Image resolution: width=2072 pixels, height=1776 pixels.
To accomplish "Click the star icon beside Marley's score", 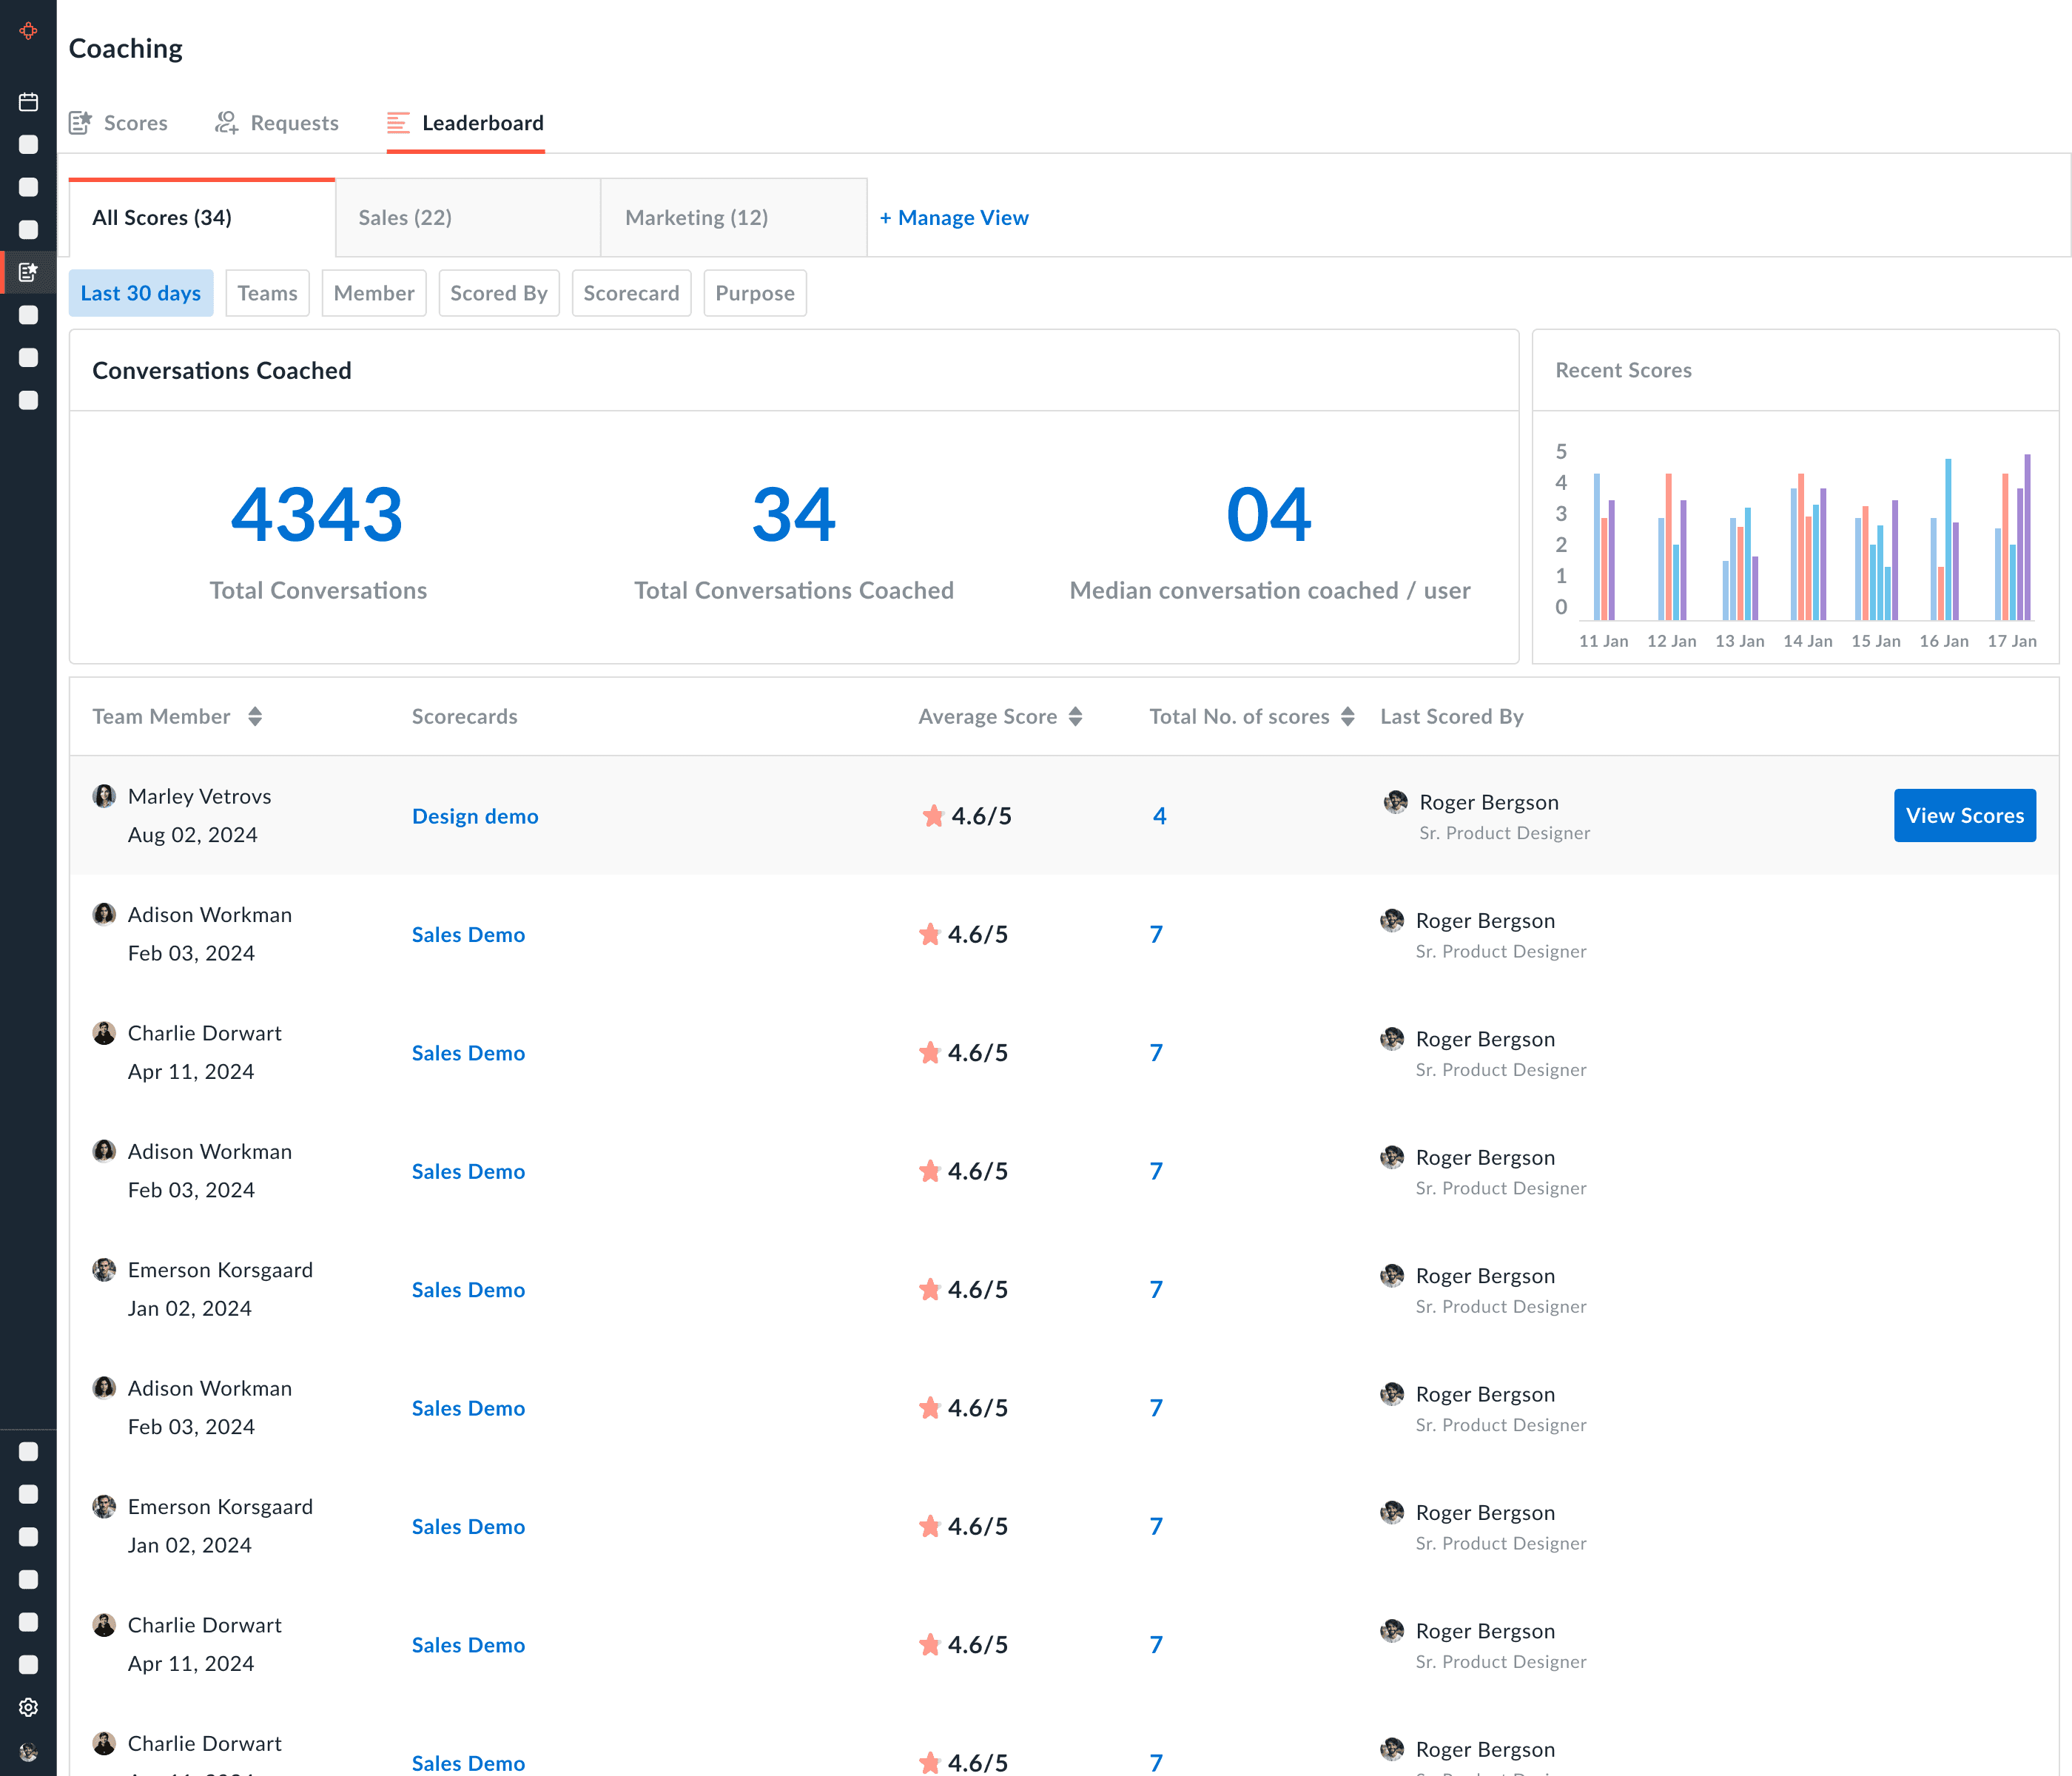I will coord(933,816).
